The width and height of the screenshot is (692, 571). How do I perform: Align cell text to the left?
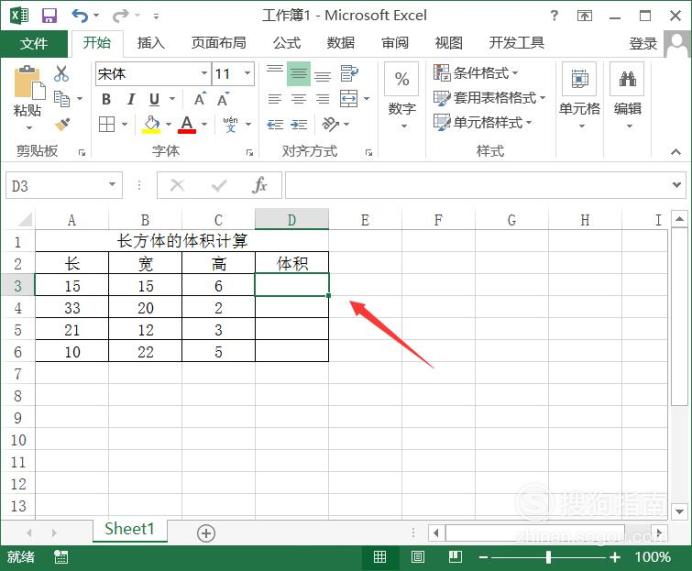(x=275, y=99)
